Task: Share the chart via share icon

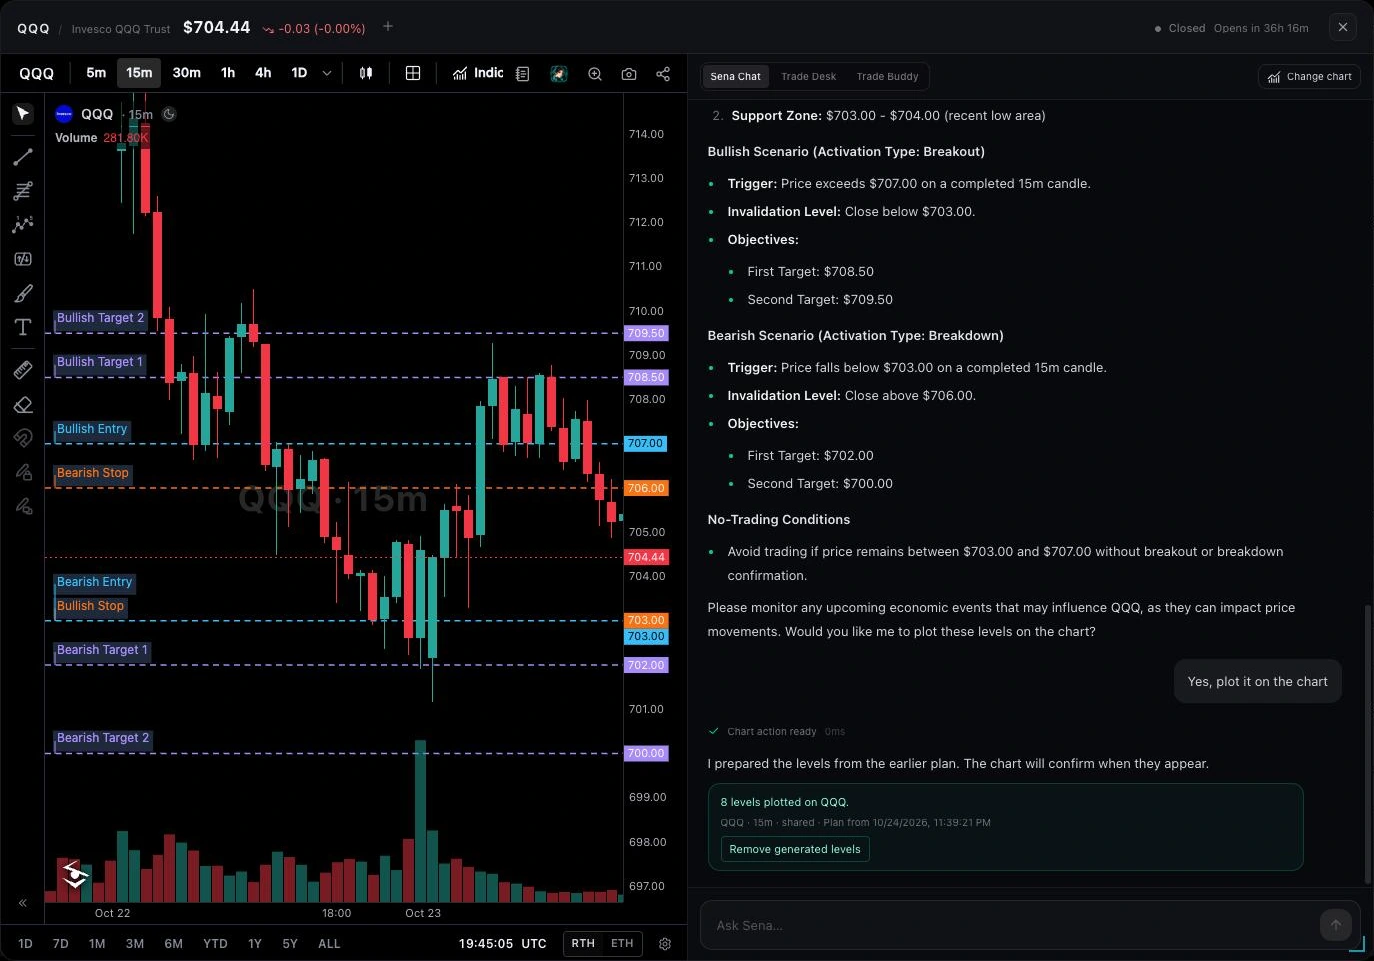Action: click(663, 74)
